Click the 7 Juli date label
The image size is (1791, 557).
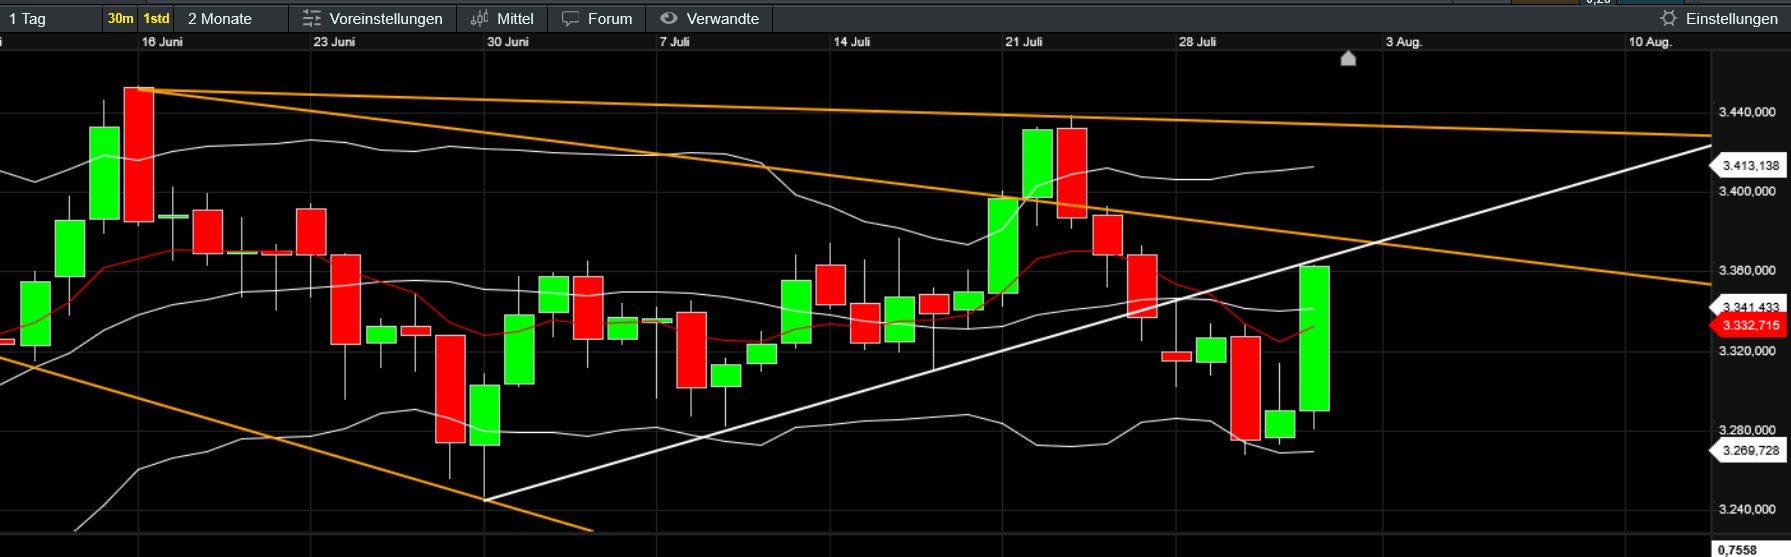(675, 42)
